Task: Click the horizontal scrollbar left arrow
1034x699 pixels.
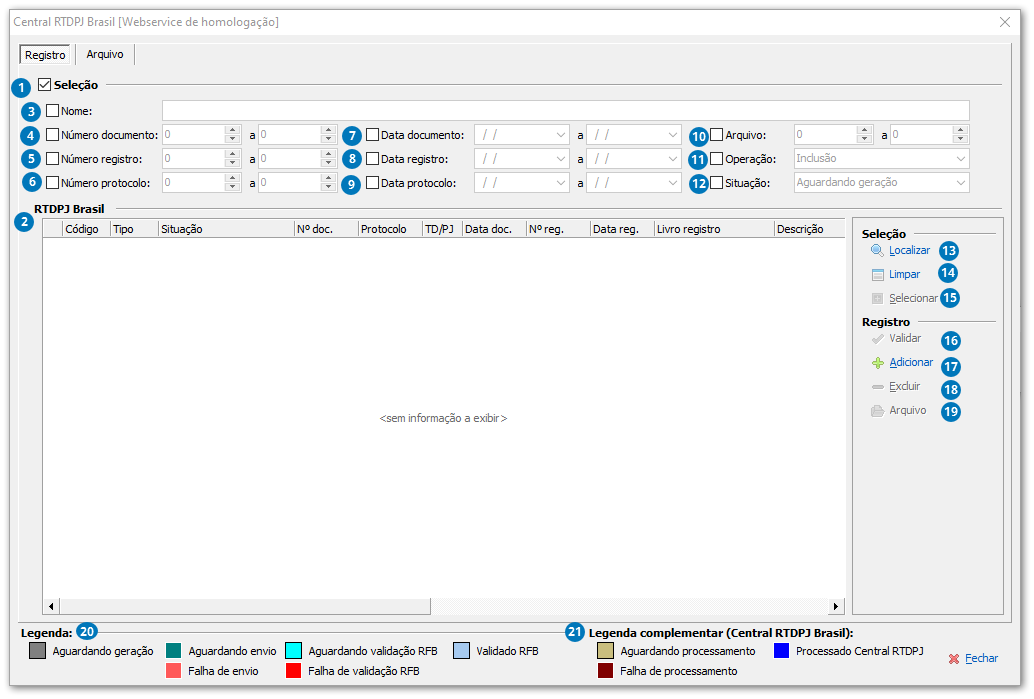Action: (51, 606)
